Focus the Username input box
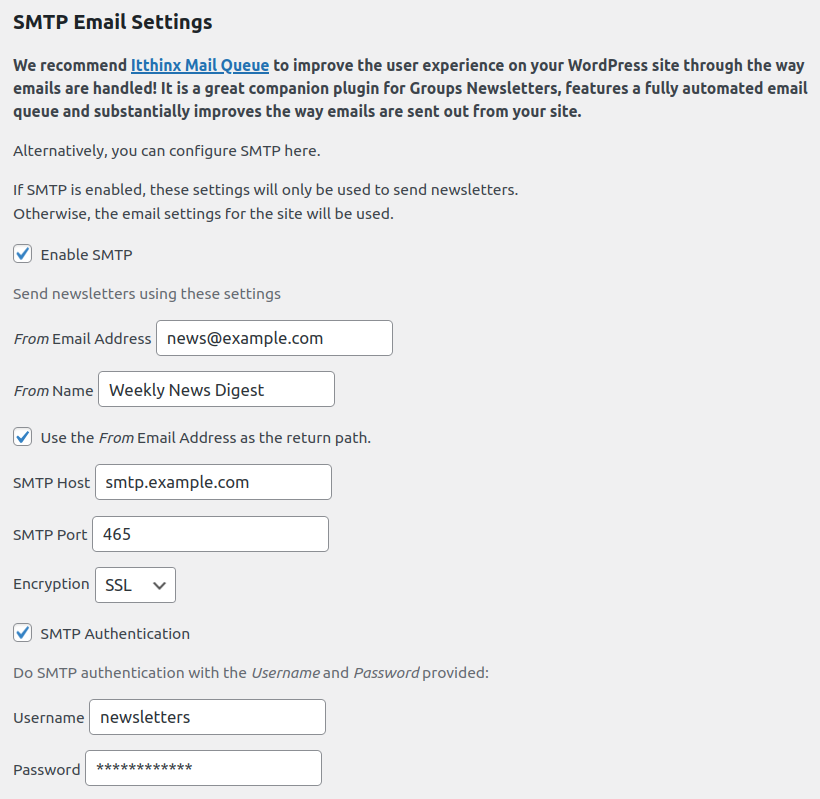 tap(207, 717)
